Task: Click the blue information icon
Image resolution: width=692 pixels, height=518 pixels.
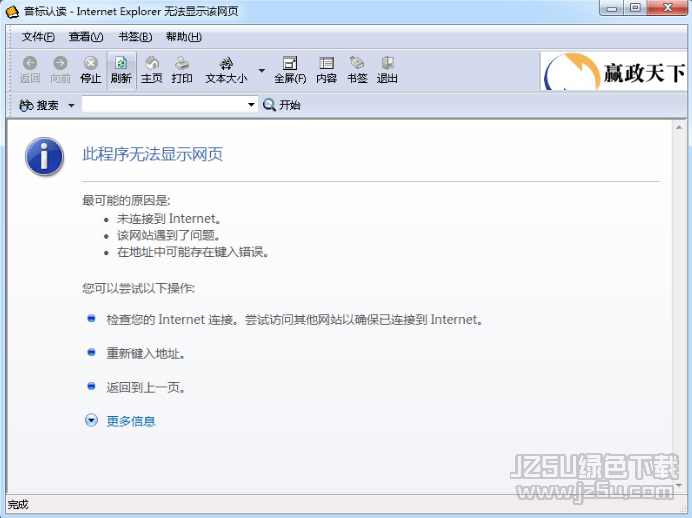Action: (x=45, y=157)
